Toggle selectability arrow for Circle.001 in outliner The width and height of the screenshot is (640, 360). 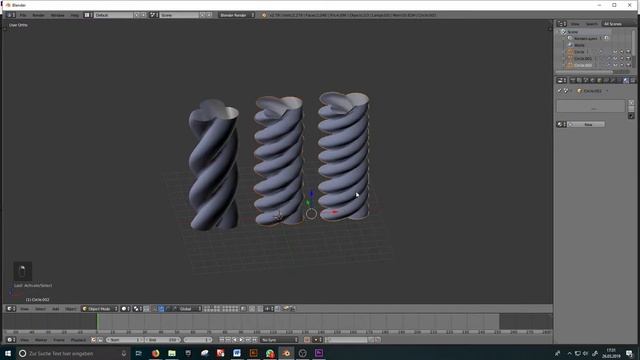pyautogui.click(x=622, y=58)
